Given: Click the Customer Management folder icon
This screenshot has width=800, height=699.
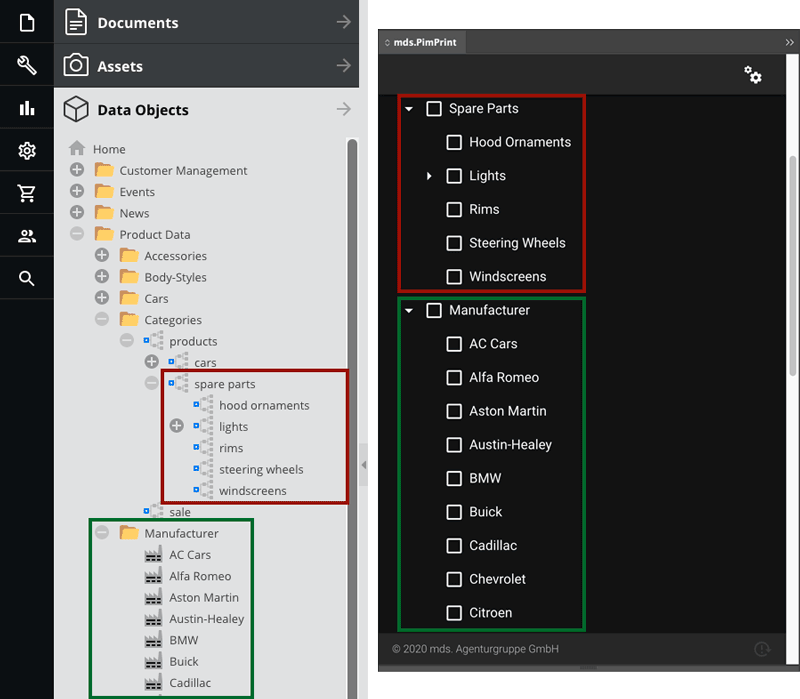Looking at the screenshot, I should coord(104,170).
